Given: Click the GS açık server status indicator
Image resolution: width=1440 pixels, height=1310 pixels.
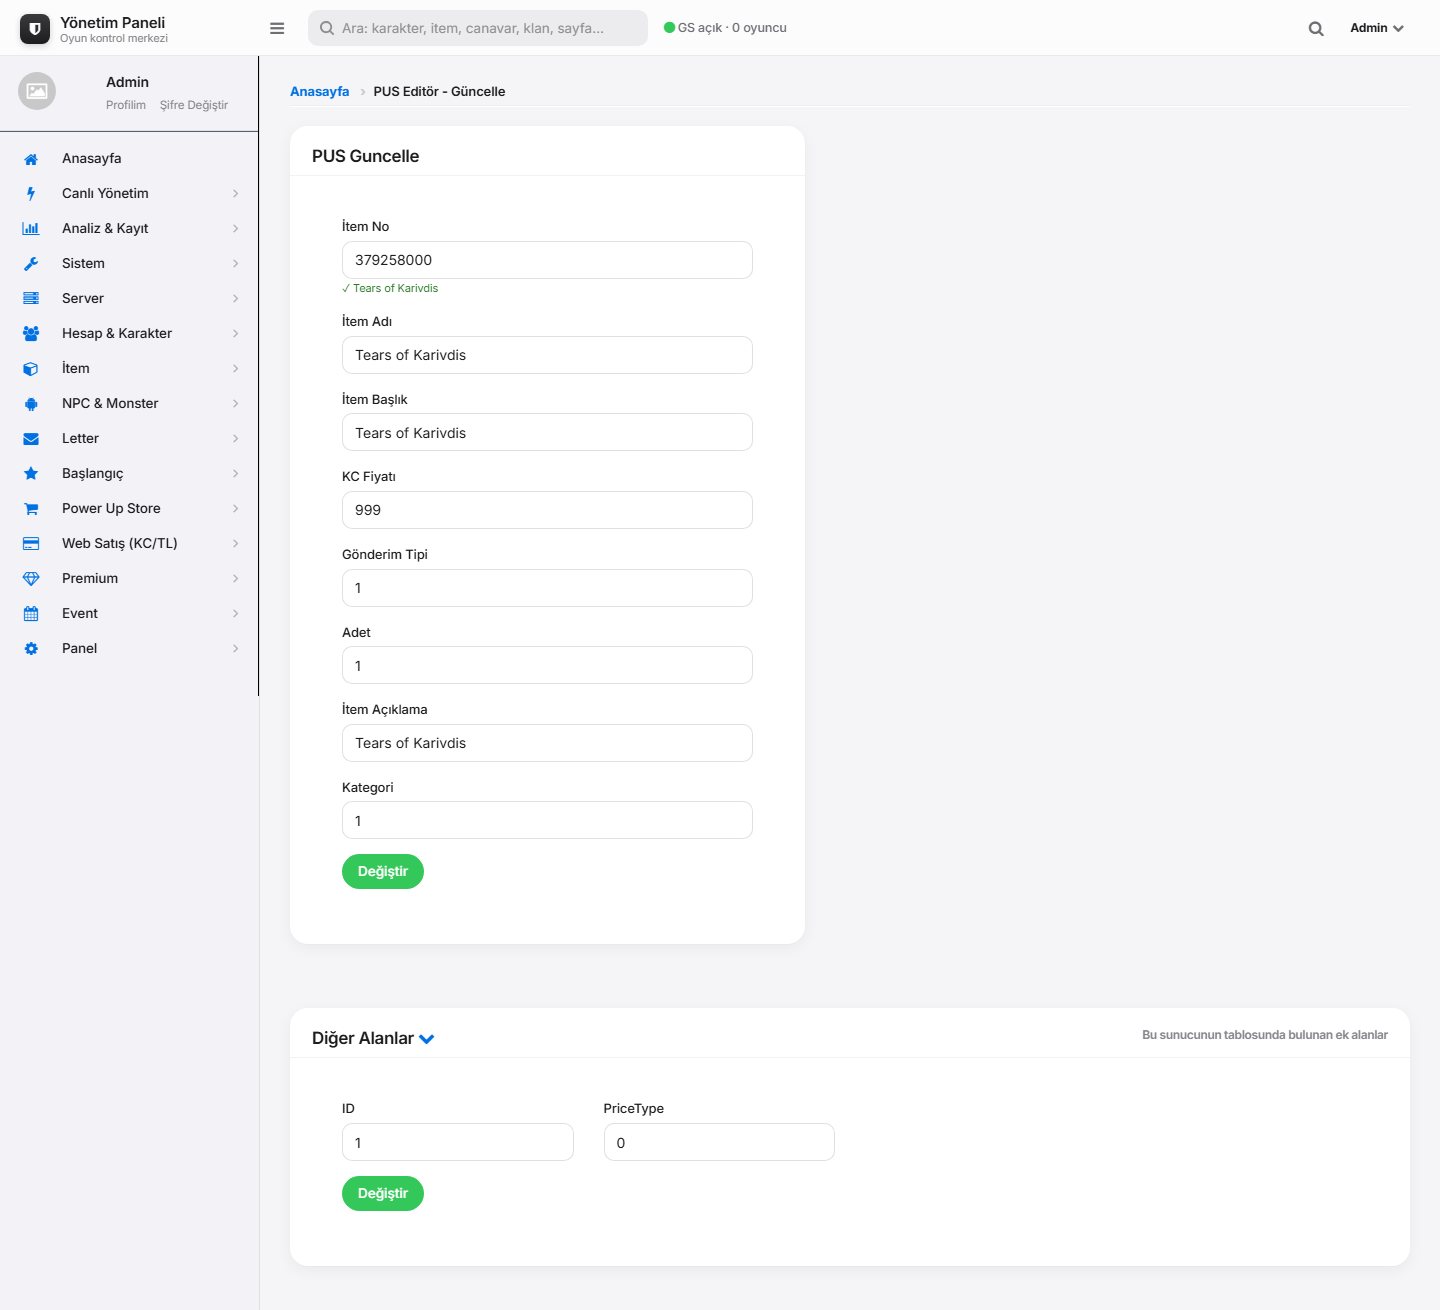Looking at the screenshot, I should tap(725, 28).
